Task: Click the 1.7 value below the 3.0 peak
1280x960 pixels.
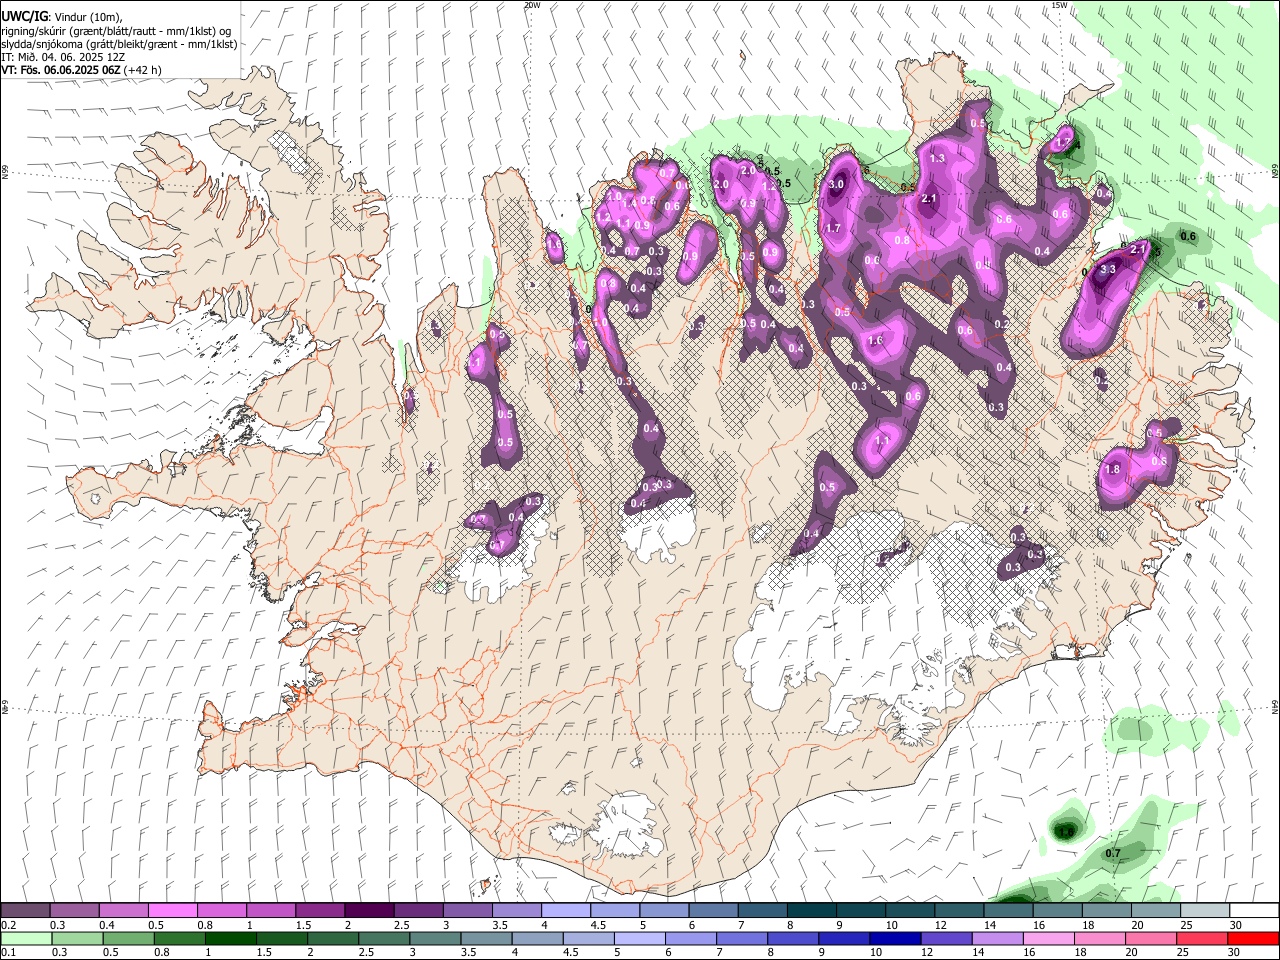Action: click(x=832, y=228)
